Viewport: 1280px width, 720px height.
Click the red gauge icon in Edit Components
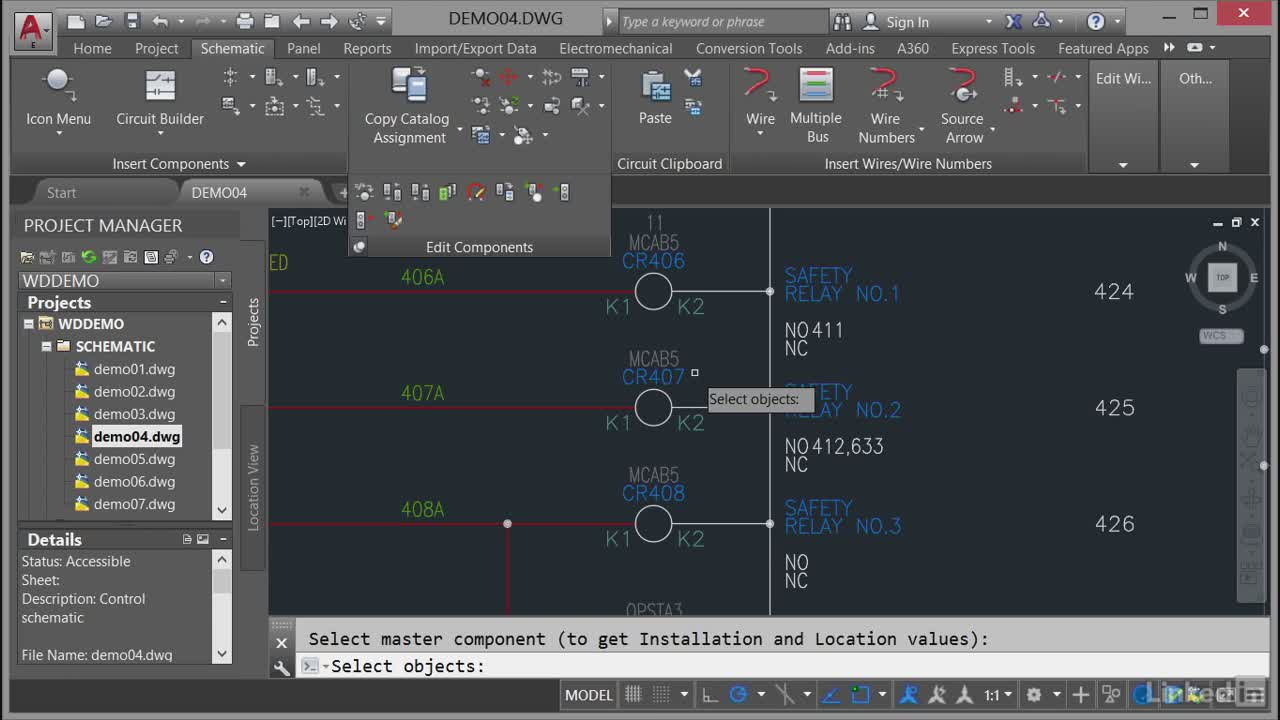[476, 192]
